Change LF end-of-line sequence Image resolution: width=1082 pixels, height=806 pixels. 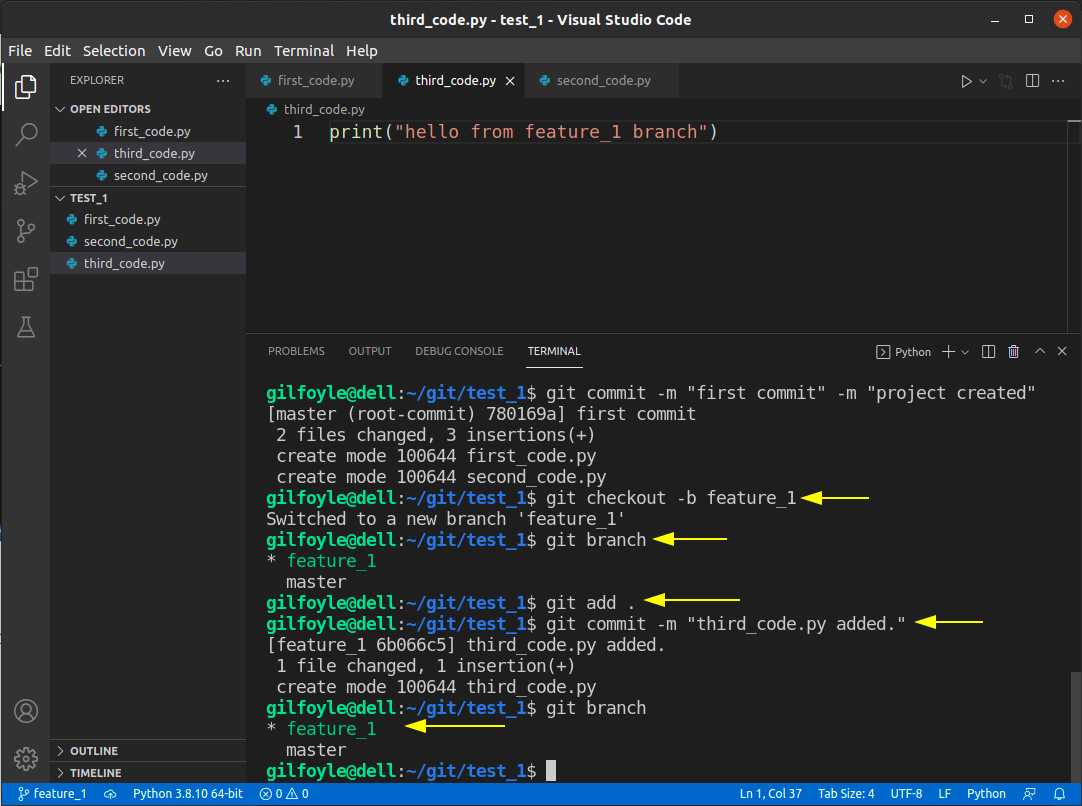[945, 794]
